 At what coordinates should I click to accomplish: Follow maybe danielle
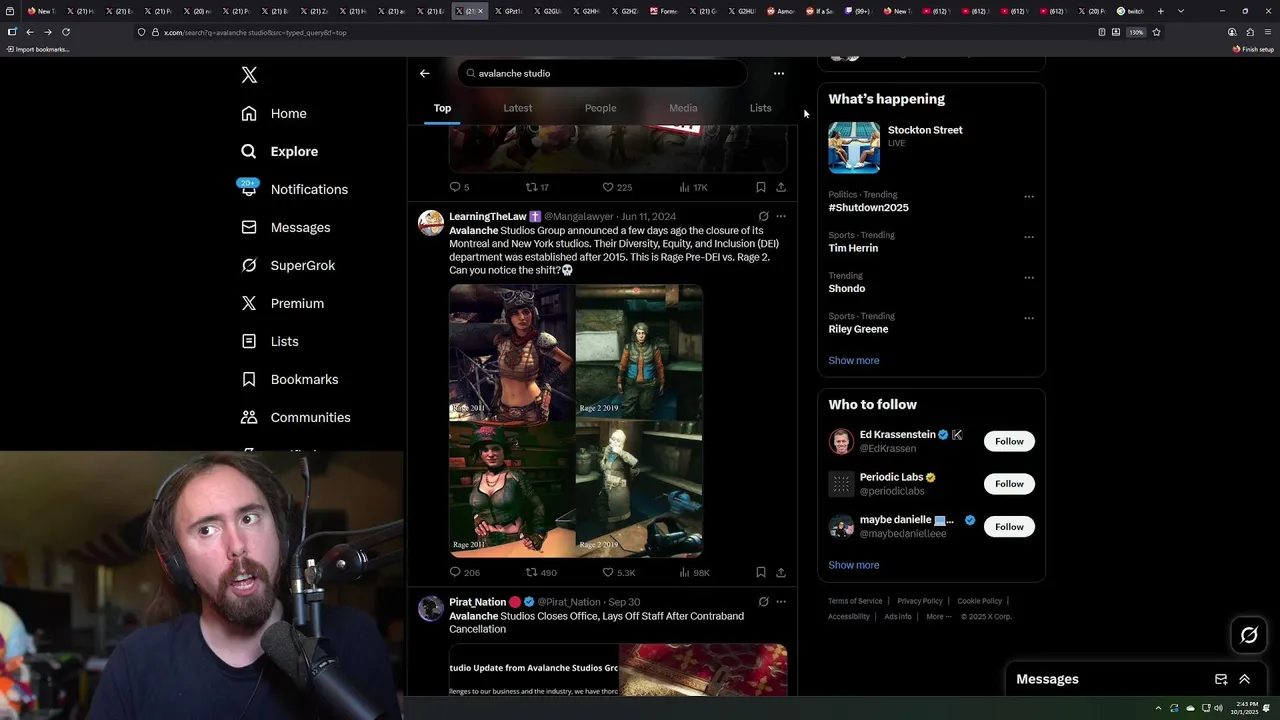click(x=1009, y=527)
